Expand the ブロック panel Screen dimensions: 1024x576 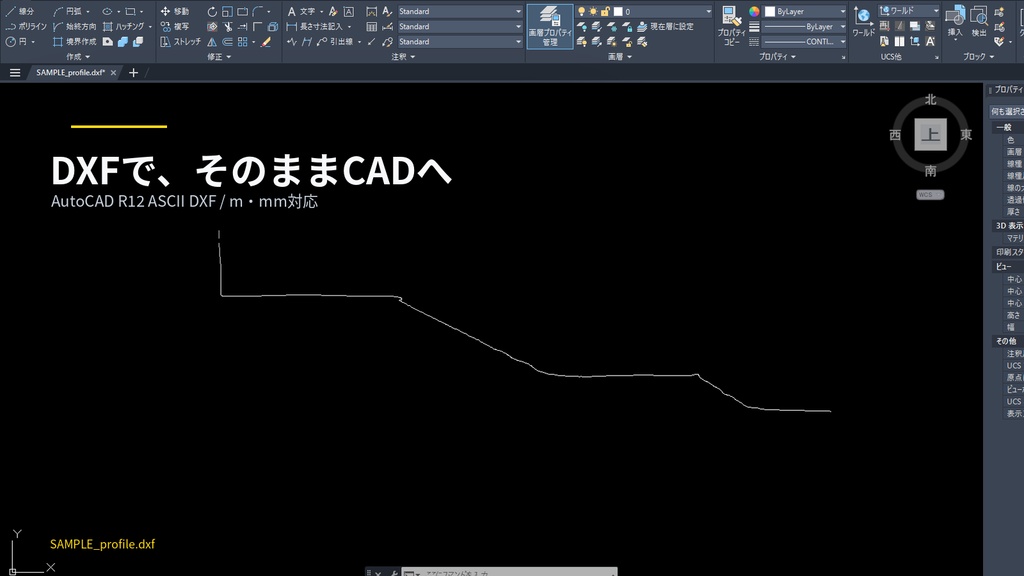[x=978, y=57]
